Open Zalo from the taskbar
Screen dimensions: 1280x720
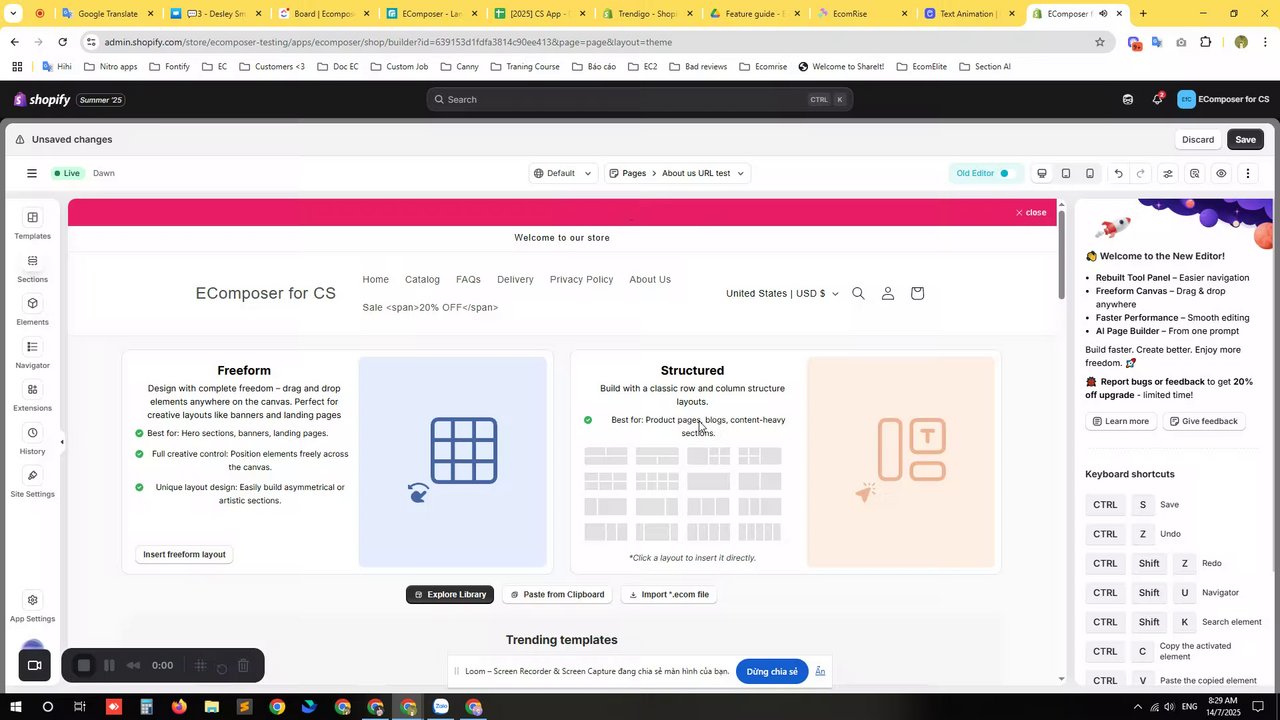tap(441, 707)
